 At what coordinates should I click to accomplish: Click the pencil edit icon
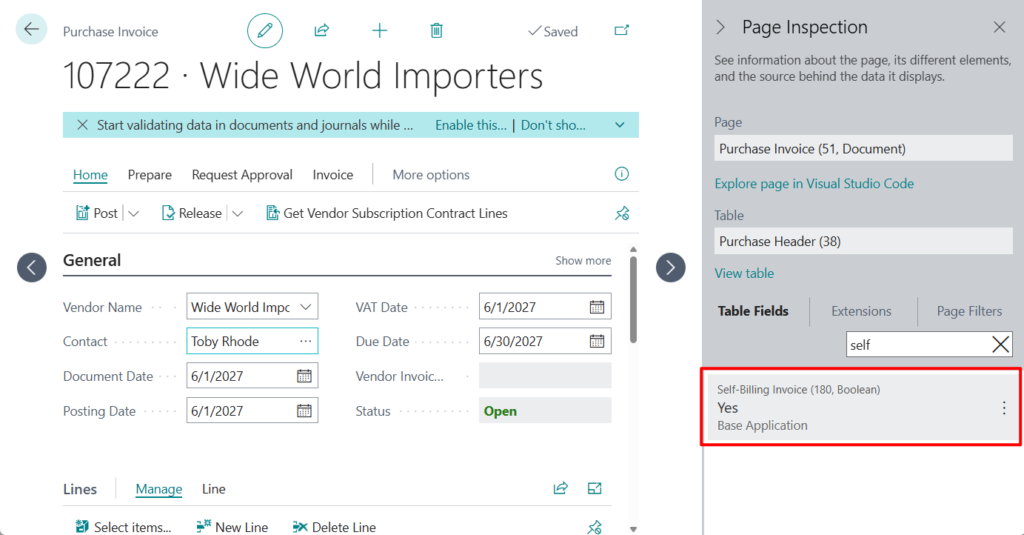point(265,31)
